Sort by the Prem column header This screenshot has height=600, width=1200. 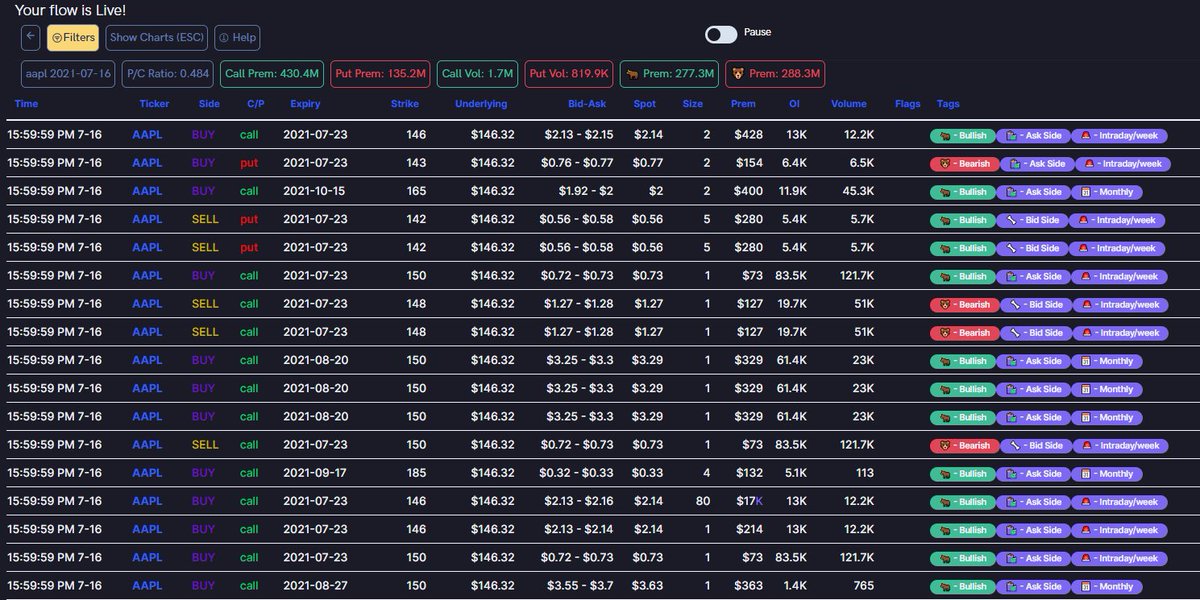tap(743, 103)
